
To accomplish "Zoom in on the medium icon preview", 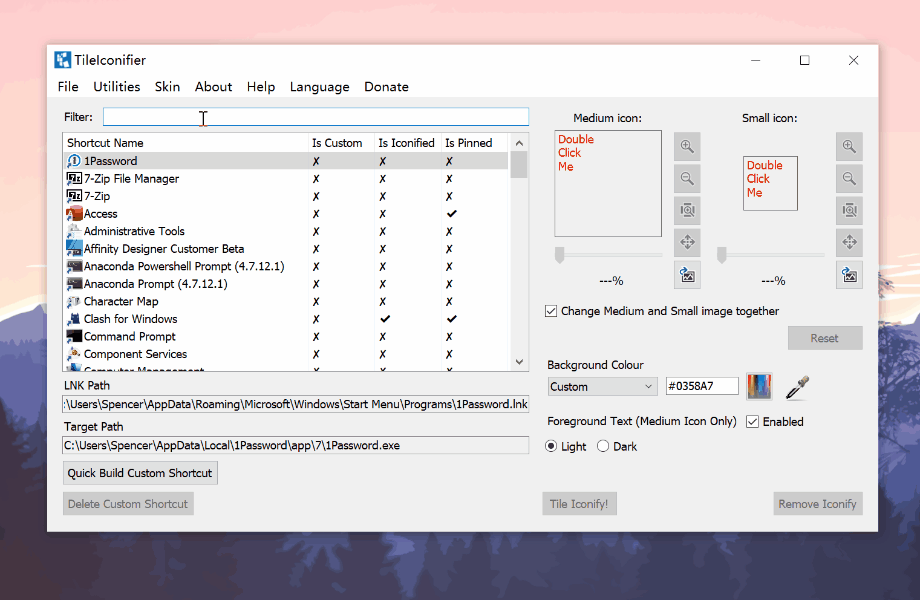I will (687, 146).
